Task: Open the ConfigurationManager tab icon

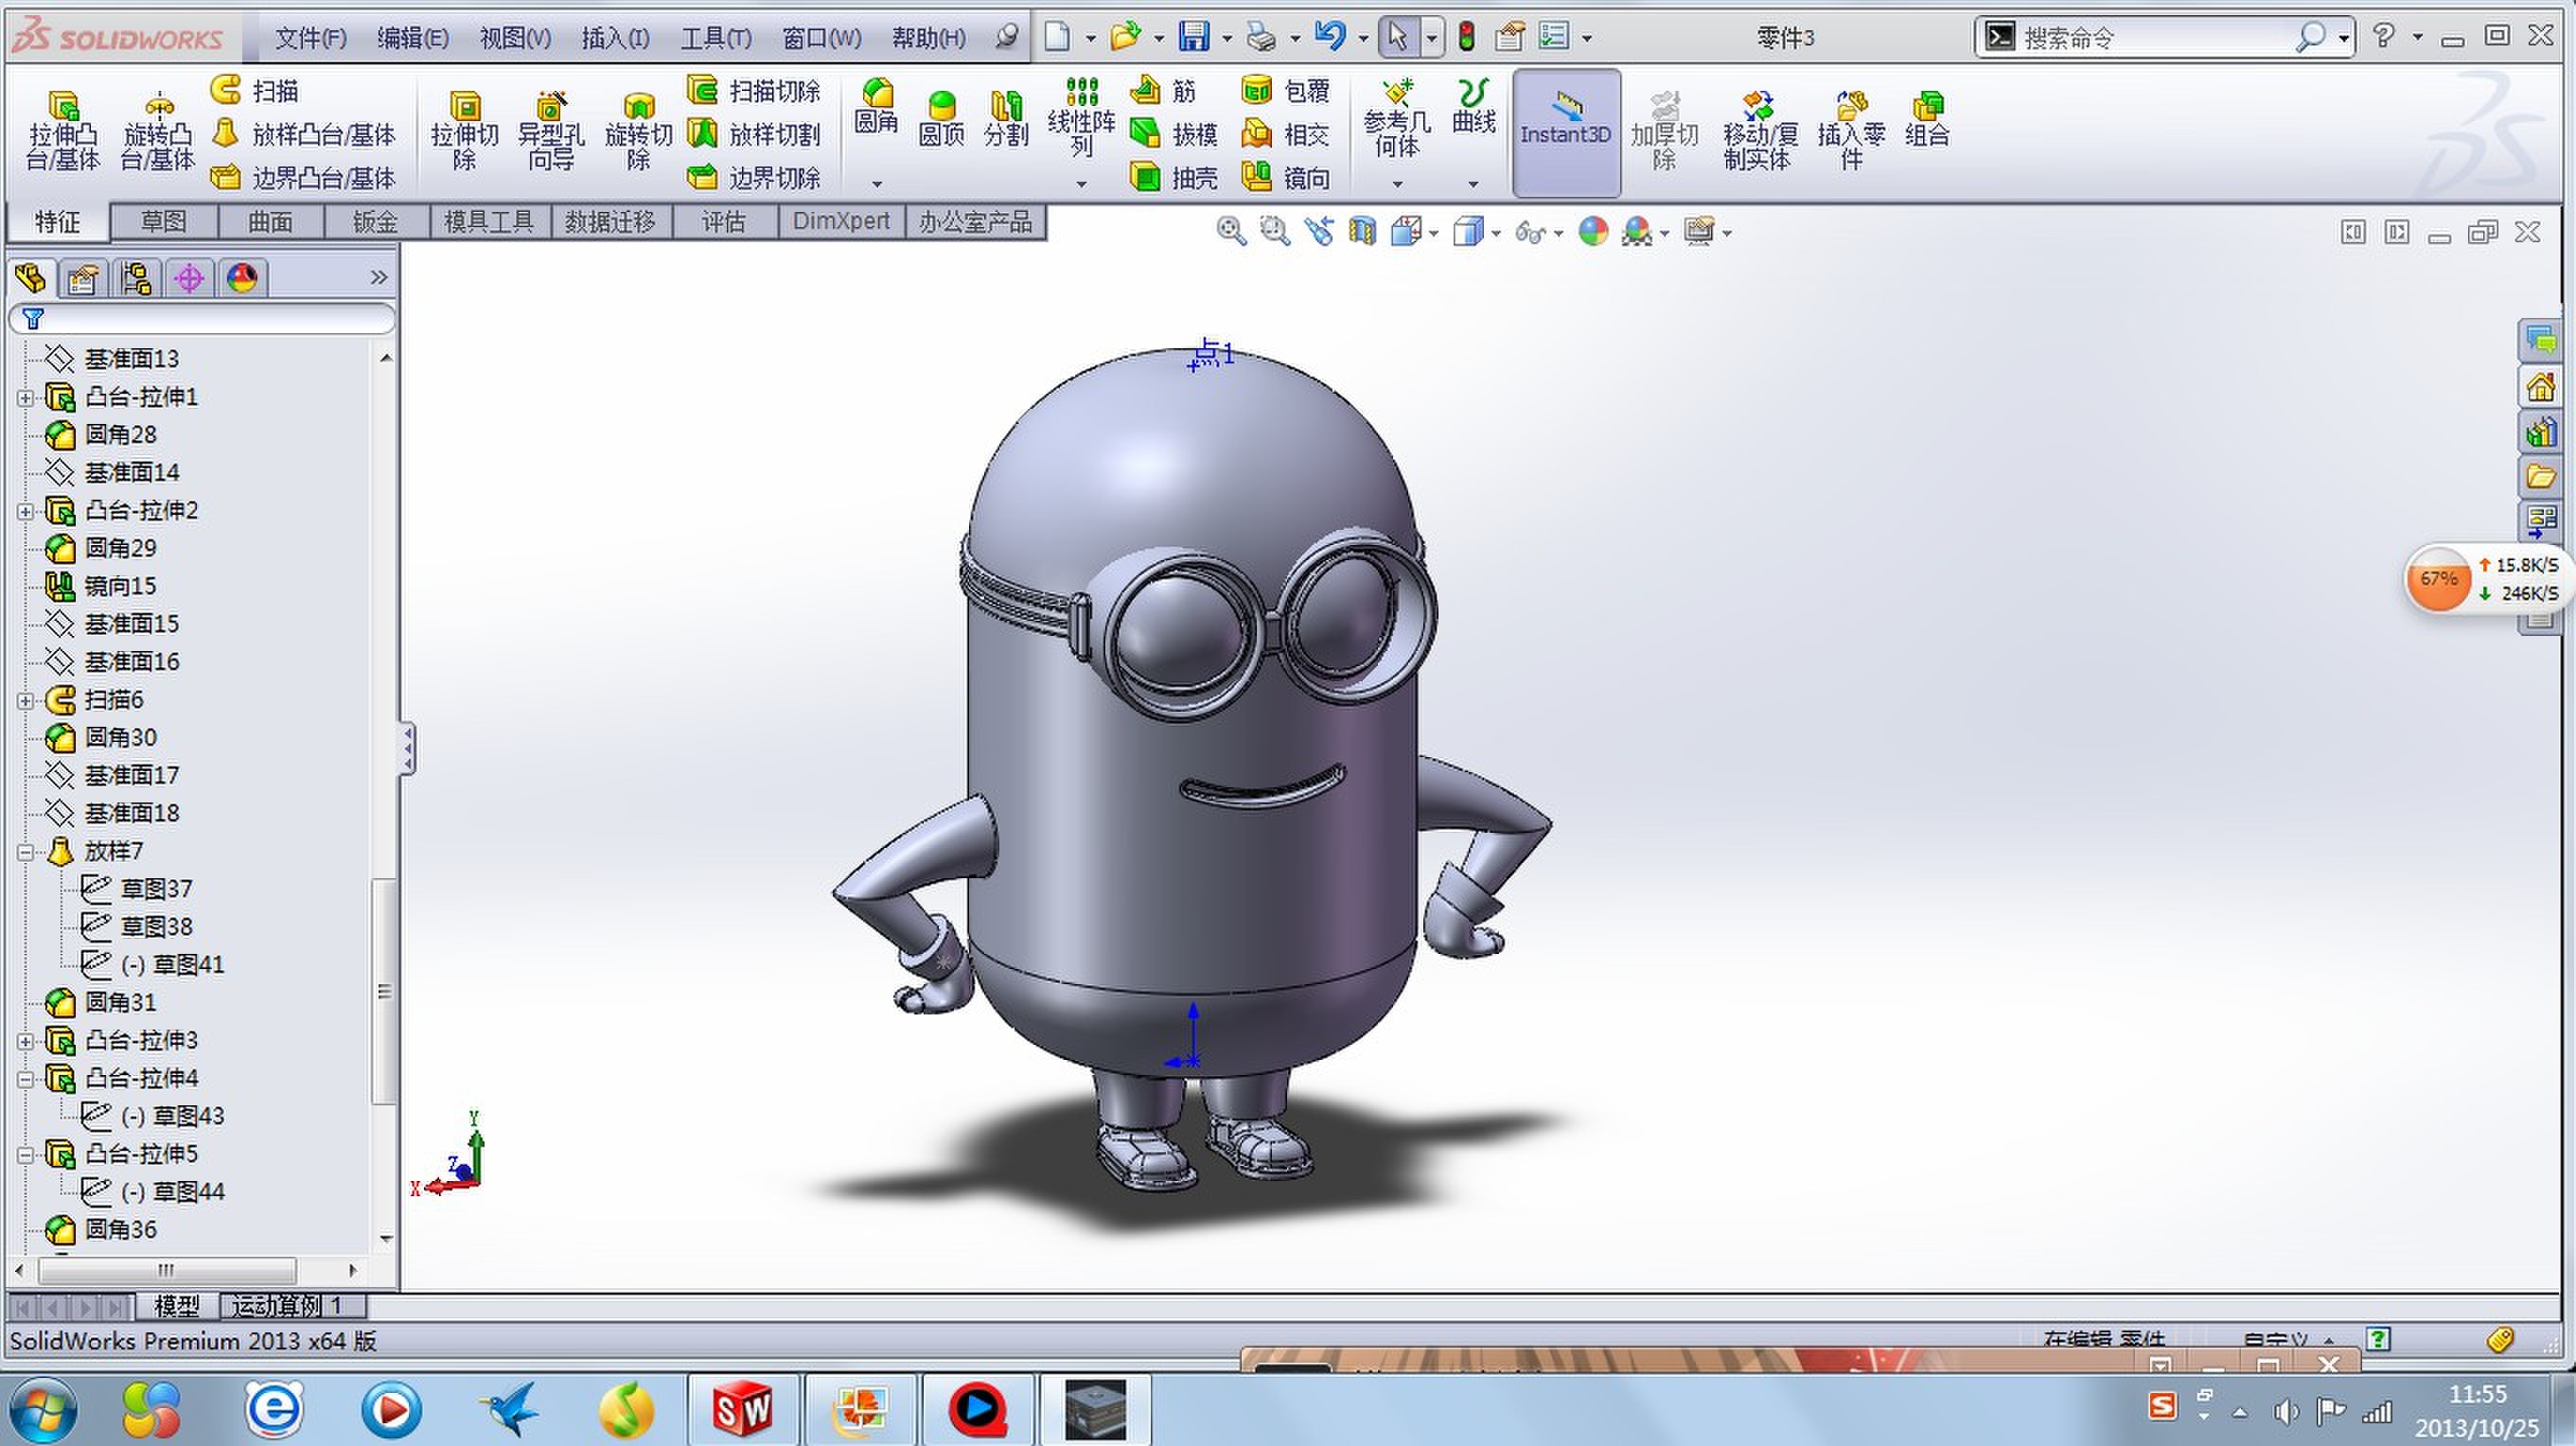Action: point(136,278)
